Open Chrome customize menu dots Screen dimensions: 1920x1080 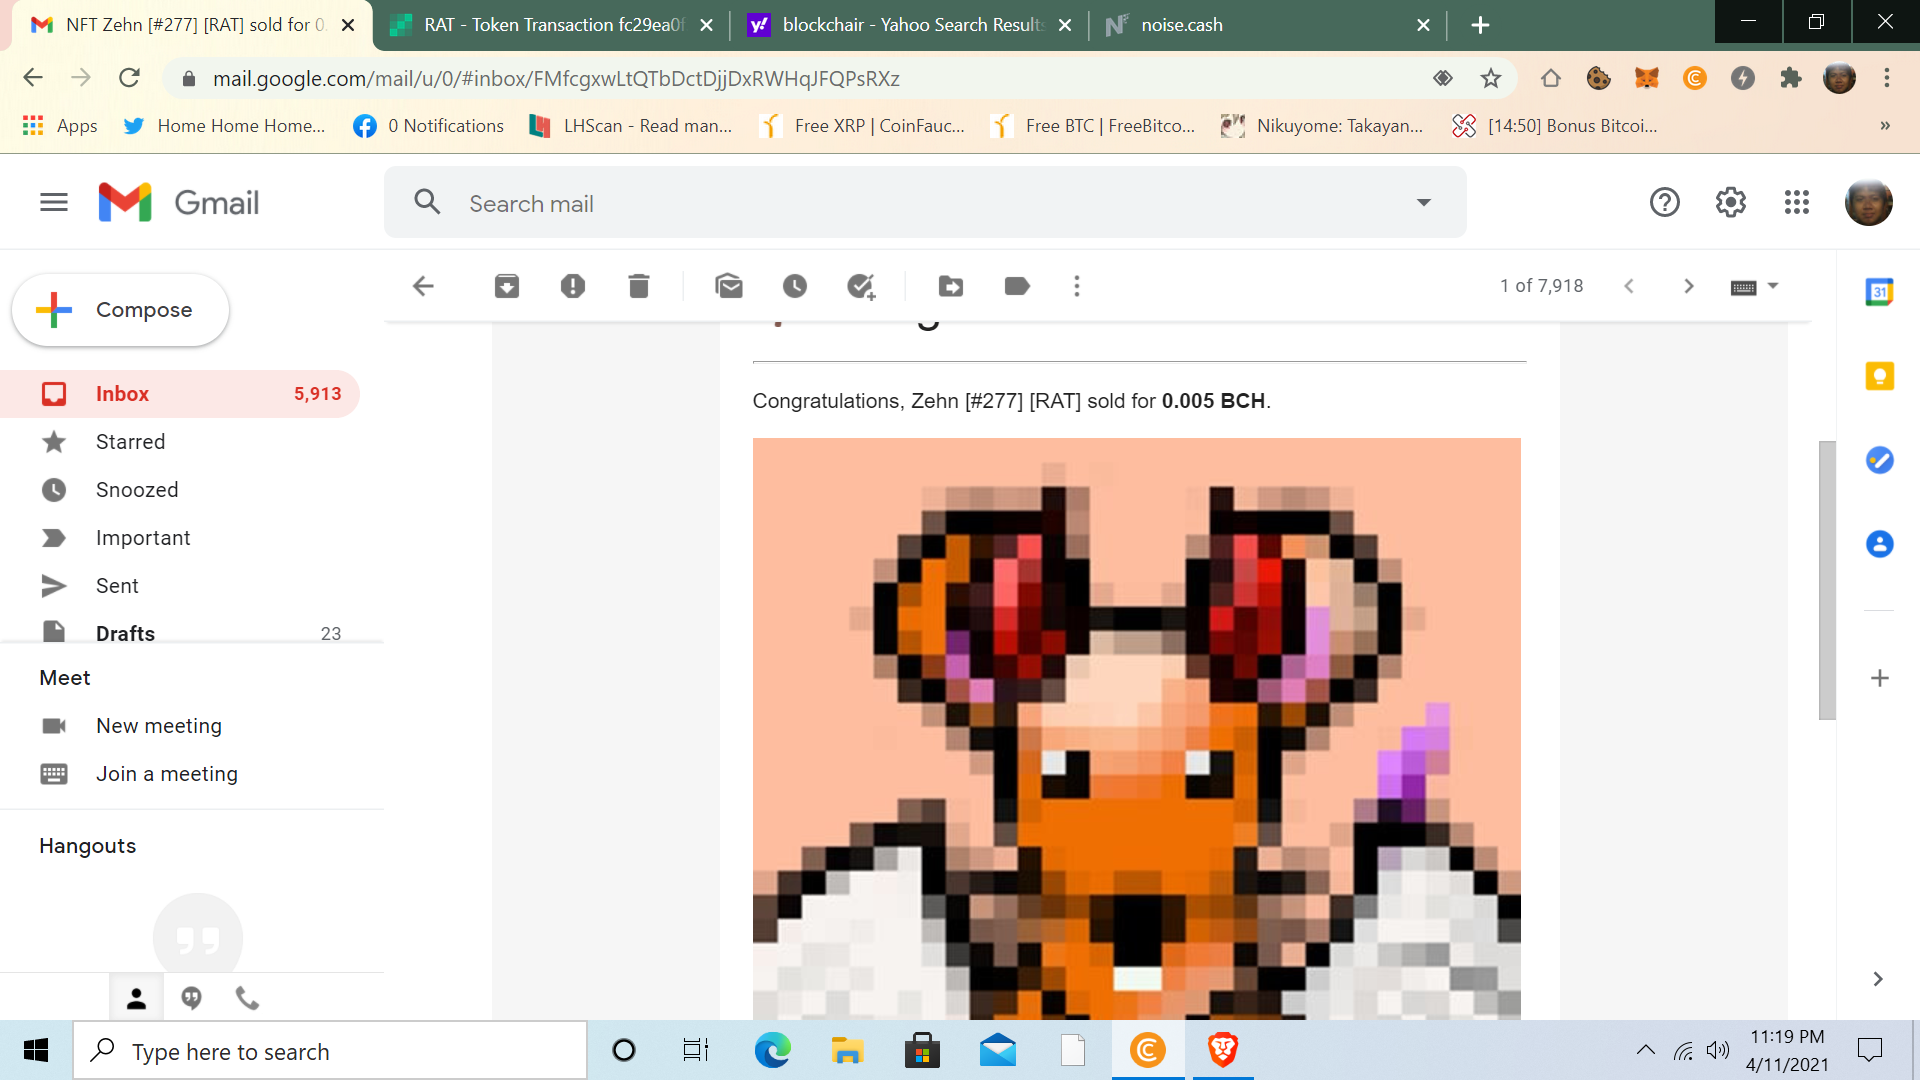tap(1887, 78)
